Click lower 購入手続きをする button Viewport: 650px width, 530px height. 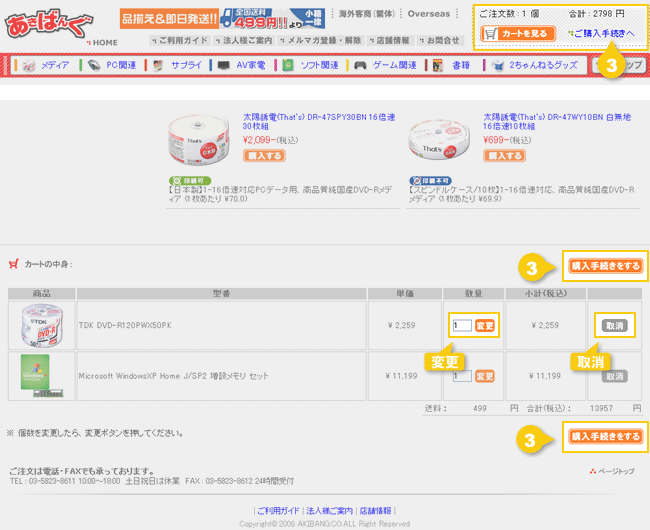point(605,436)
